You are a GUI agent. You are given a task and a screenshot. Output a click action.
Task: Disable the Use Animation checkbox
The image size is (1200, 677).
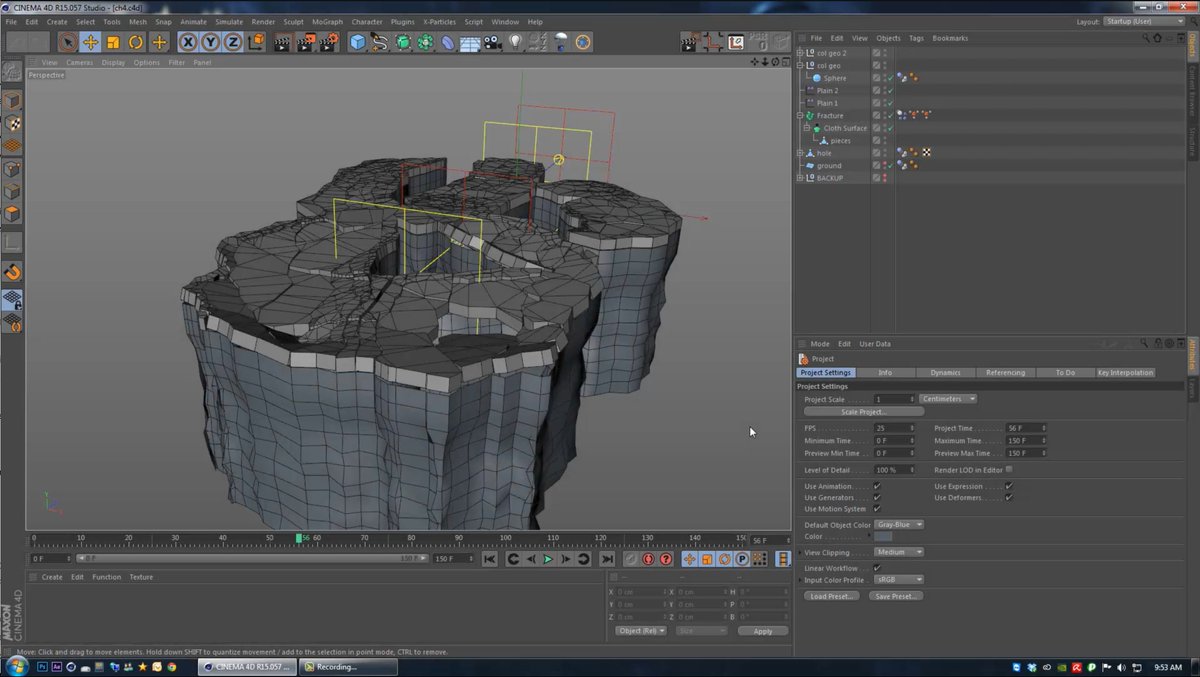coord(877,485)
